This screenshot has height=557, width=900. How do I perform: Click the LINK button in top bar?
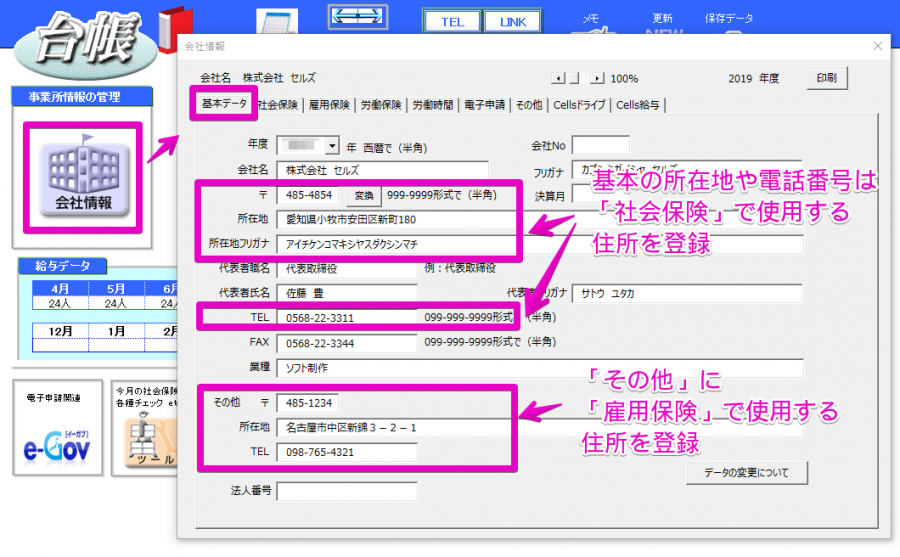point(513,22)
